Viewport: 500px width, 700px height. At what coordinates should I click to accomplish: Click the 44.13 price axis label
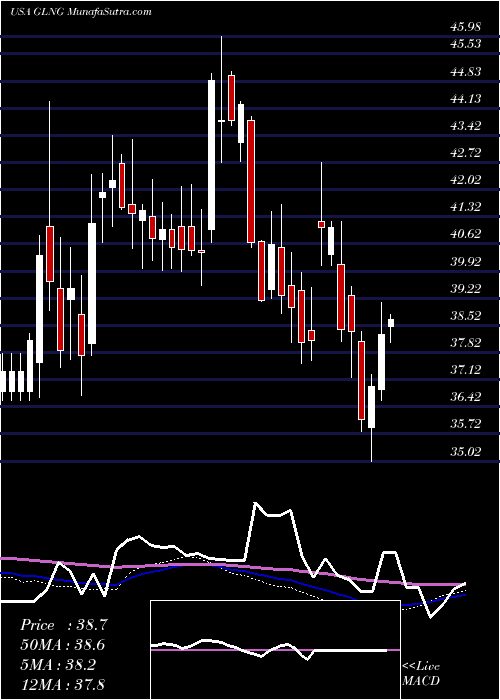click(x=465, y=99)
